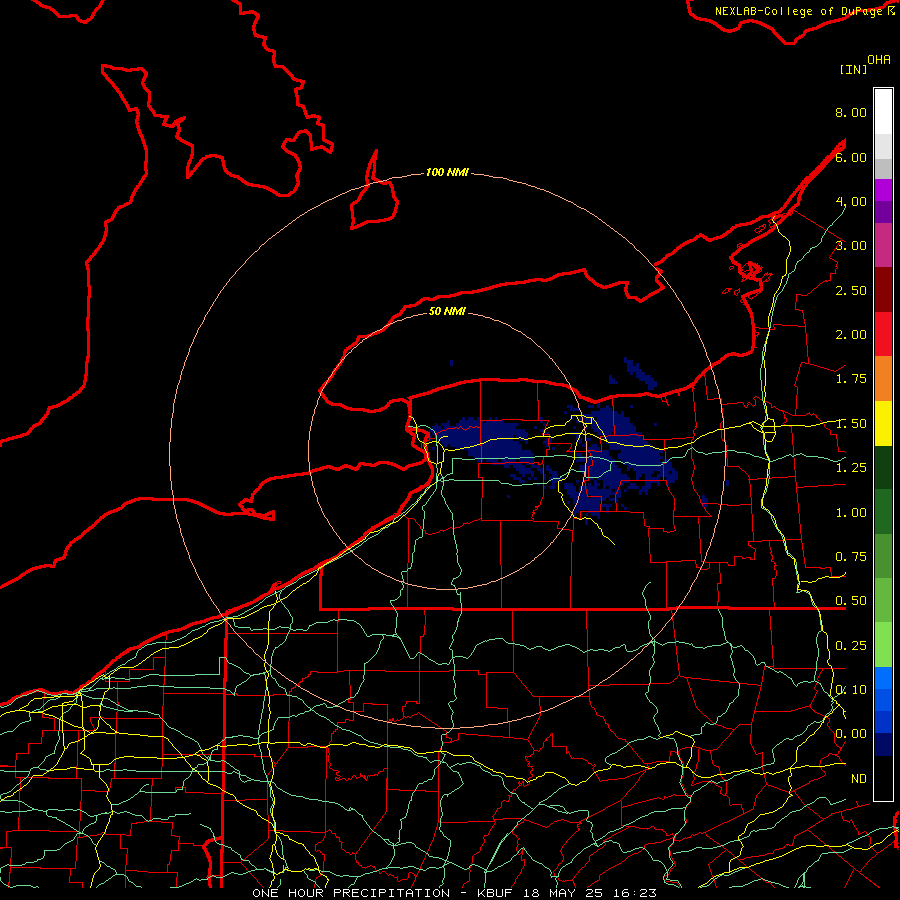Screen dimensions: 900x900
Task: Click the One Hour Precipitation KBUF caption
Action: pyautogui.click(x=454, y=893)
